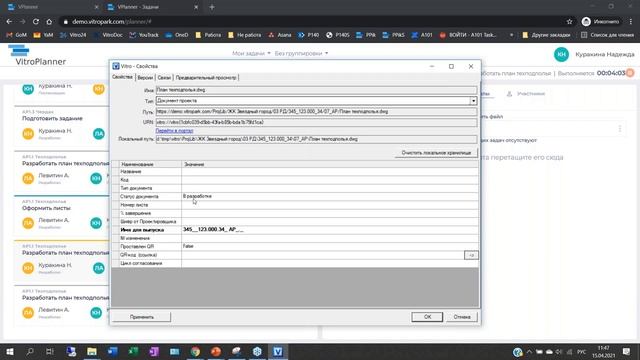Open the Работа bookmarks folder

[x=208, y=35]
